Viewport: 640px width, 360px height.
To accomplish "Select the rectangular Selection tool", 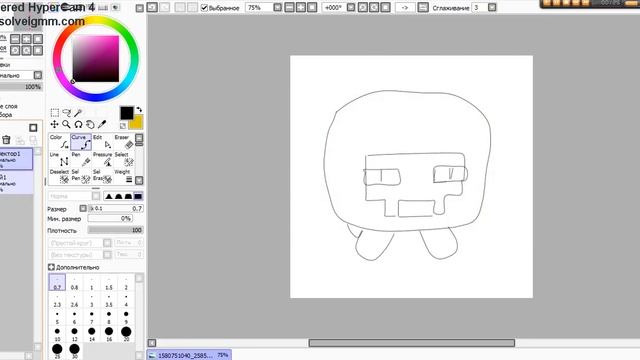I will pyautogui.click(x=55, y=113).
